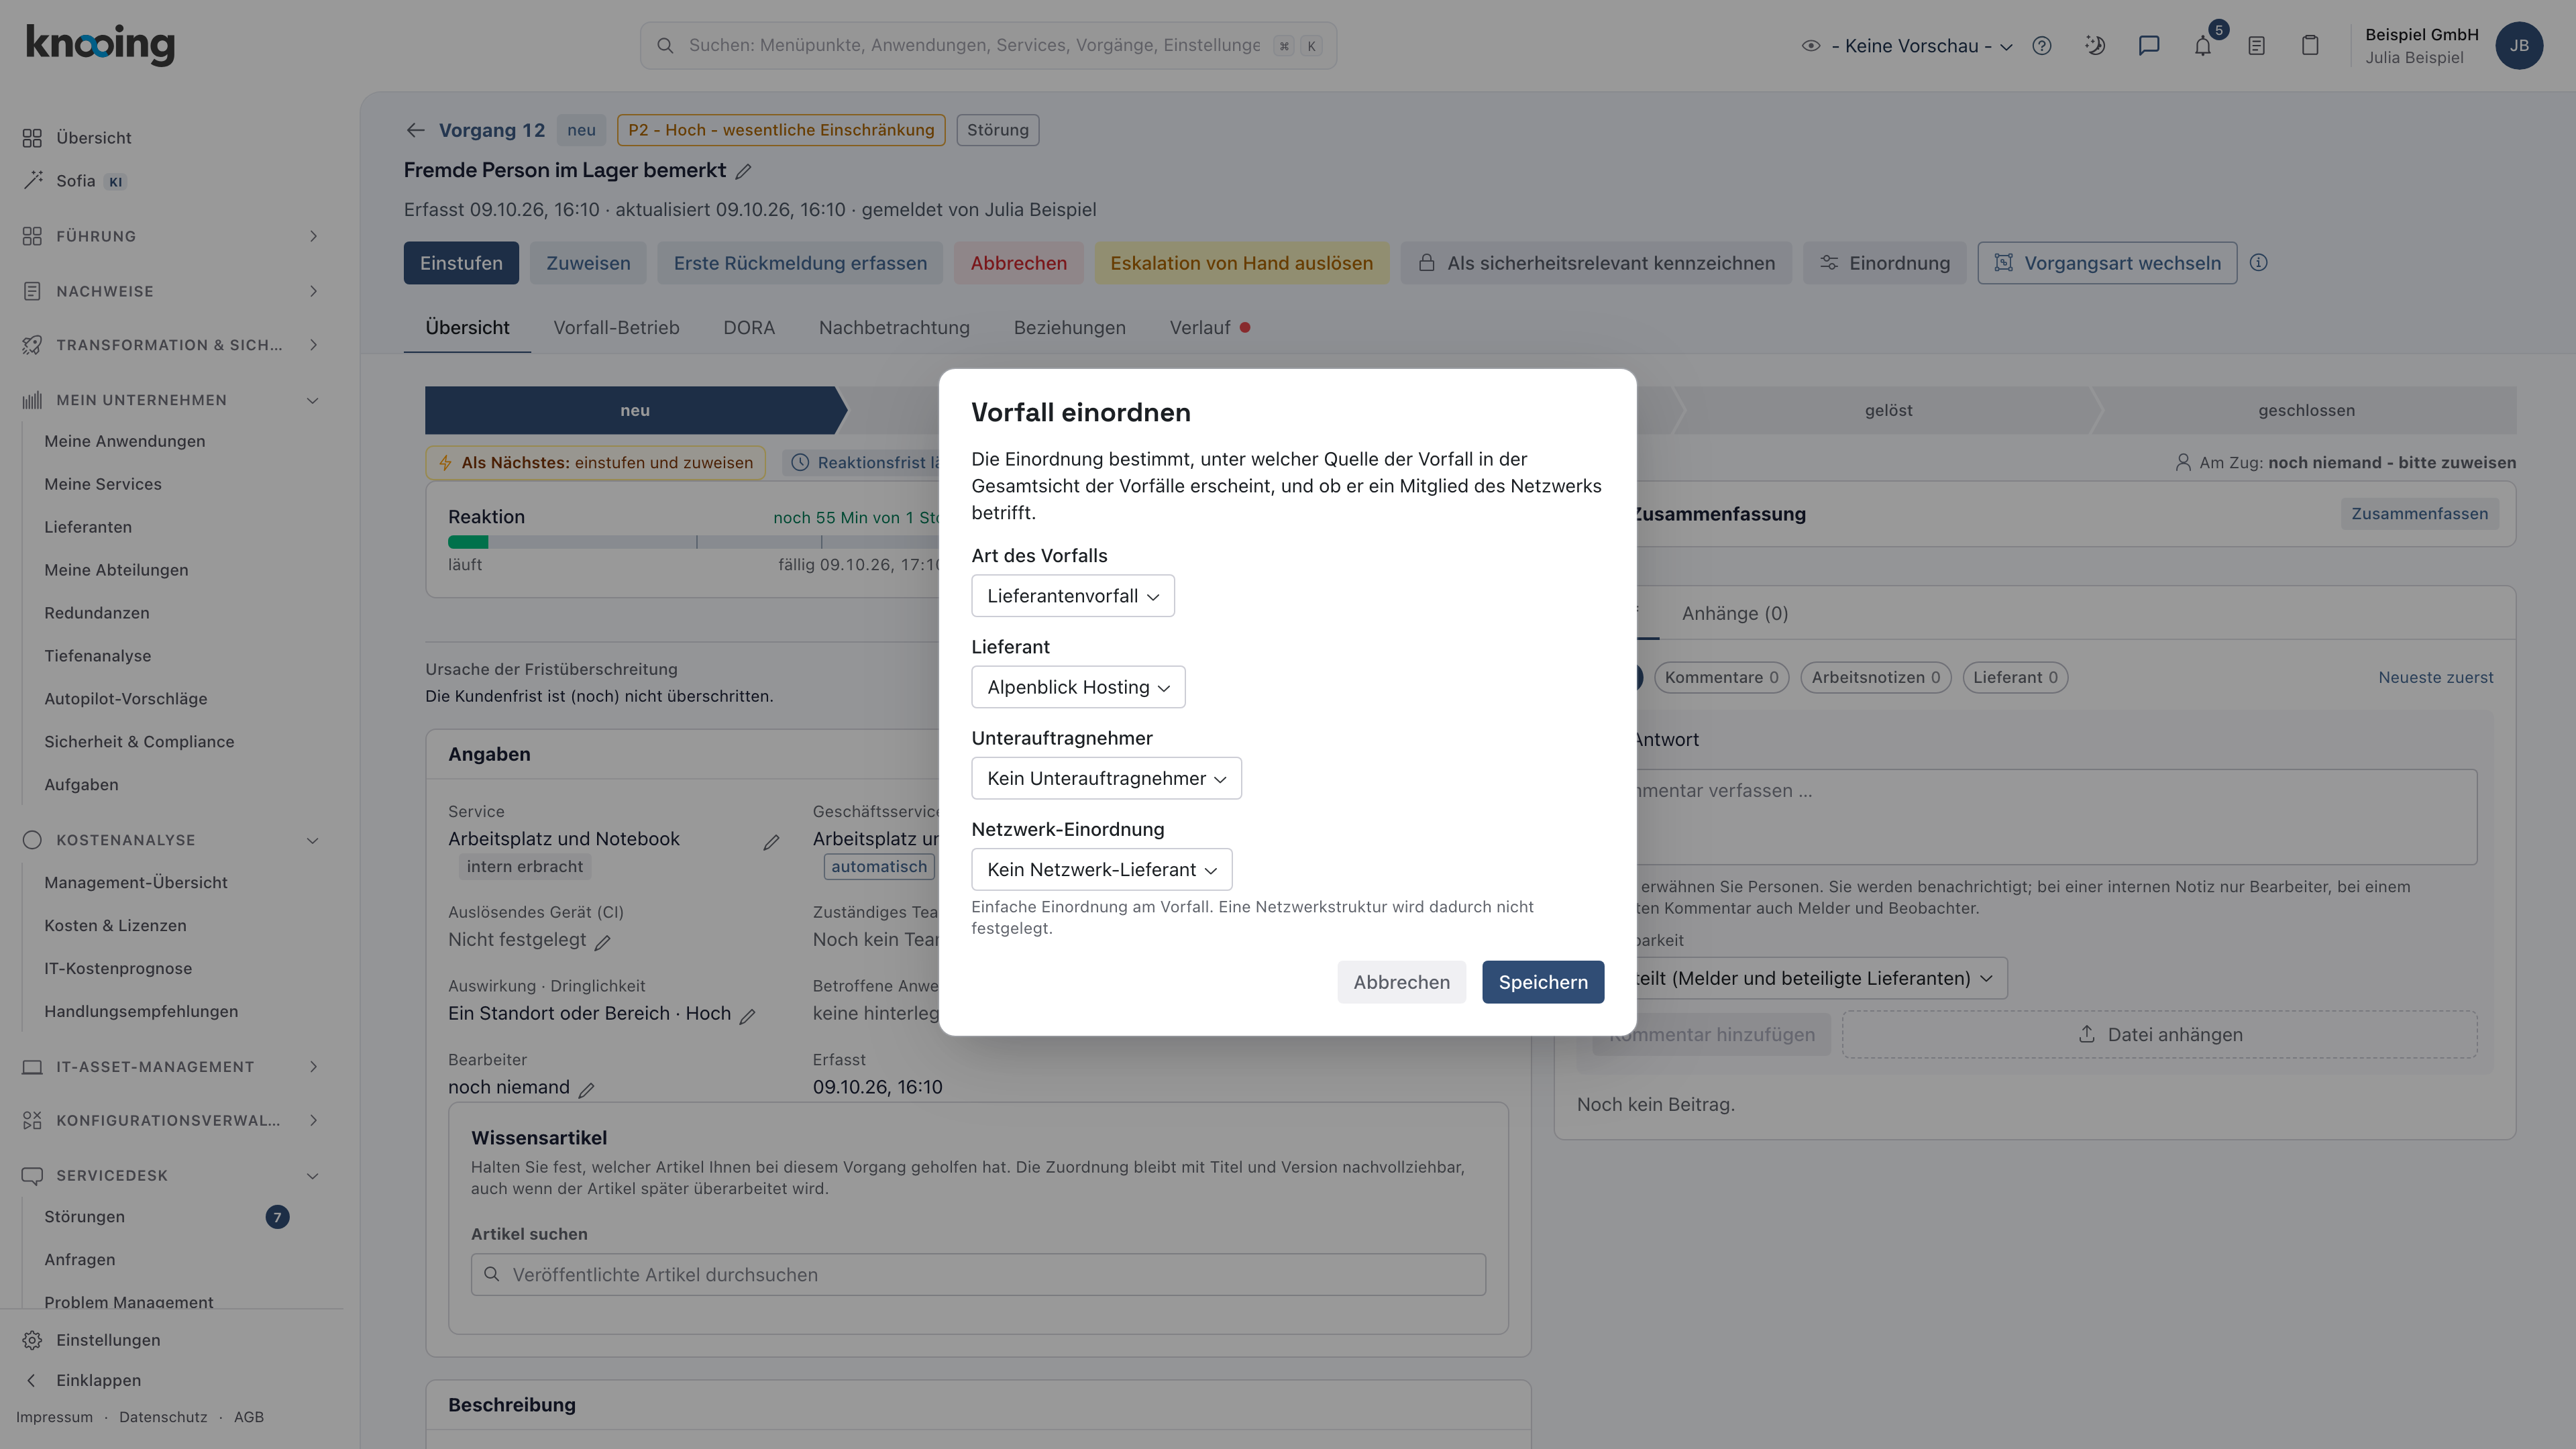Open the document list icon in header
Viewport: 2576px width, 1449px height.
(2256, 46)
